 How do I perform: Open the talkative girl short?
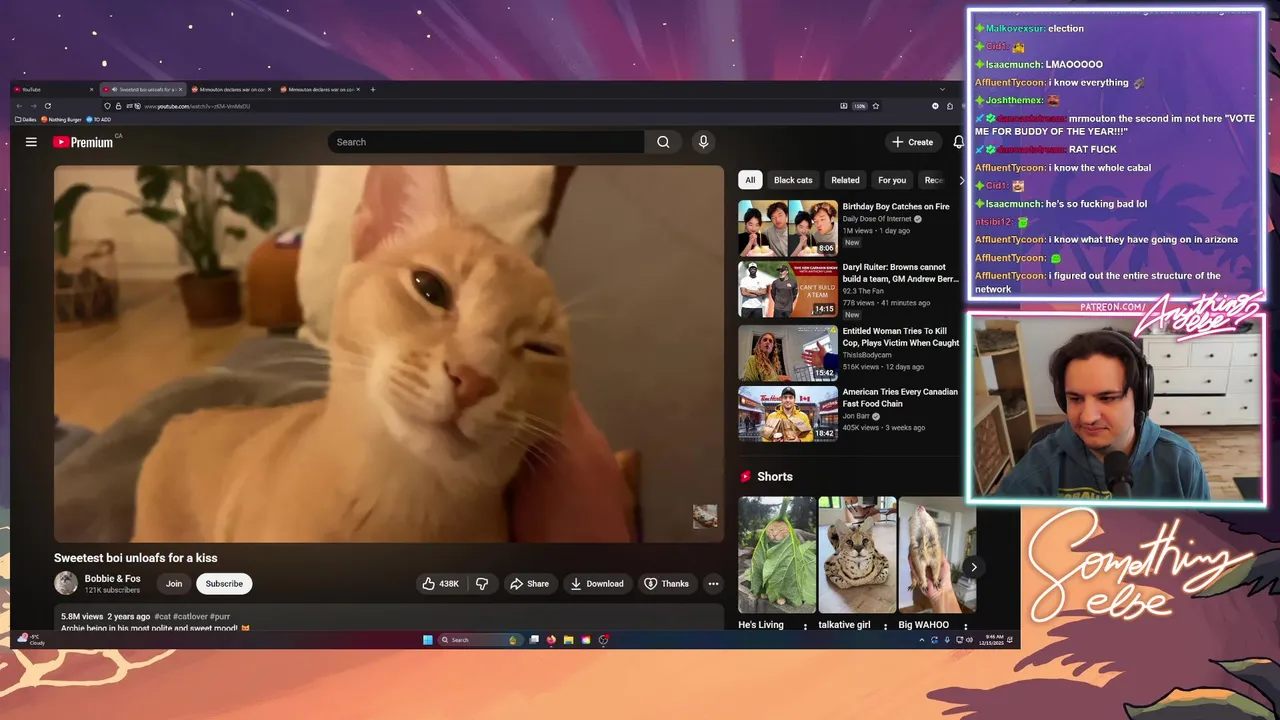click(x=857, y=555)
